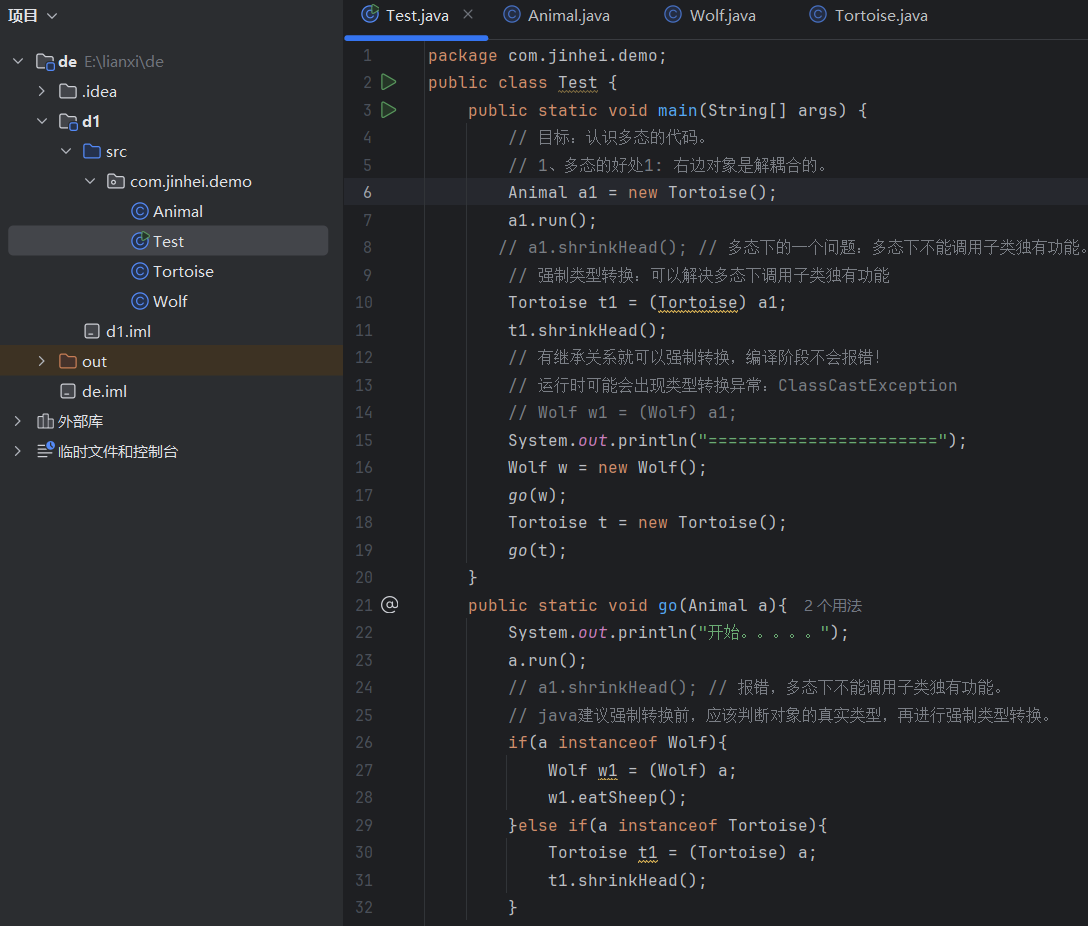
Task: Click the com.jinhei.demo package icon
Action: pos(116,181)
